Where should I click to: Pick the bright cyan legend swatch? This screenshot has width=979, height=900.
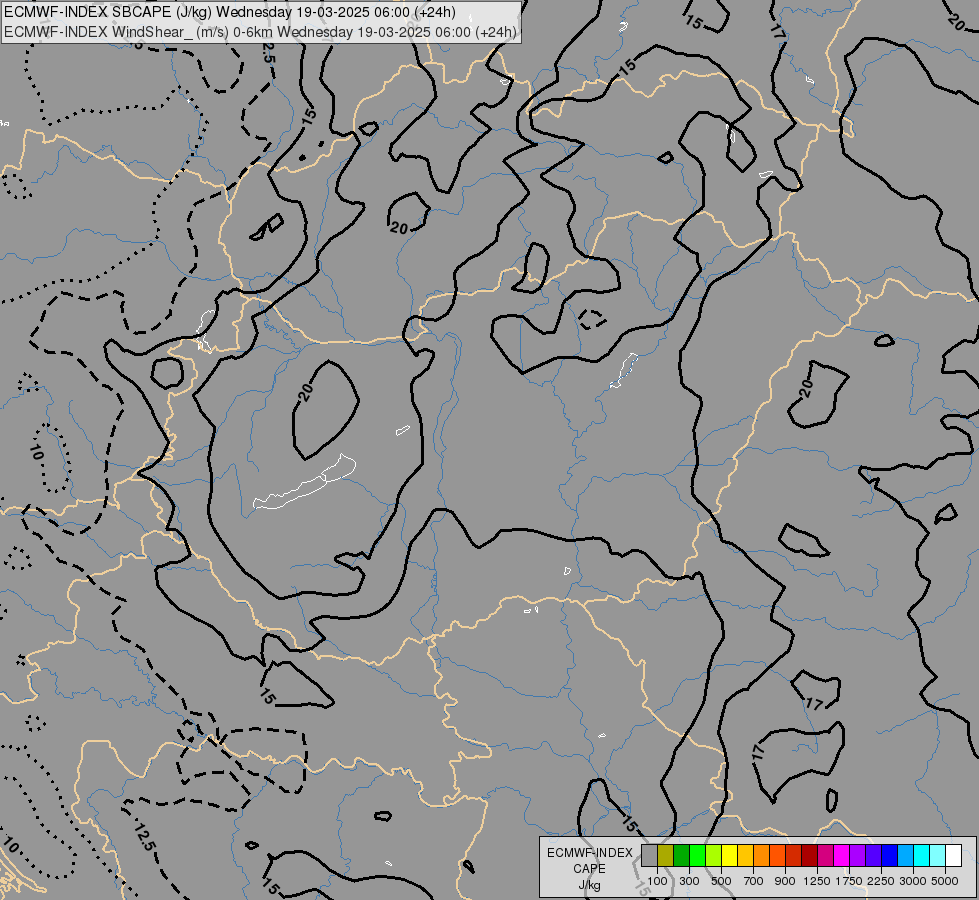pyautogui.click(x=921, y=855)
